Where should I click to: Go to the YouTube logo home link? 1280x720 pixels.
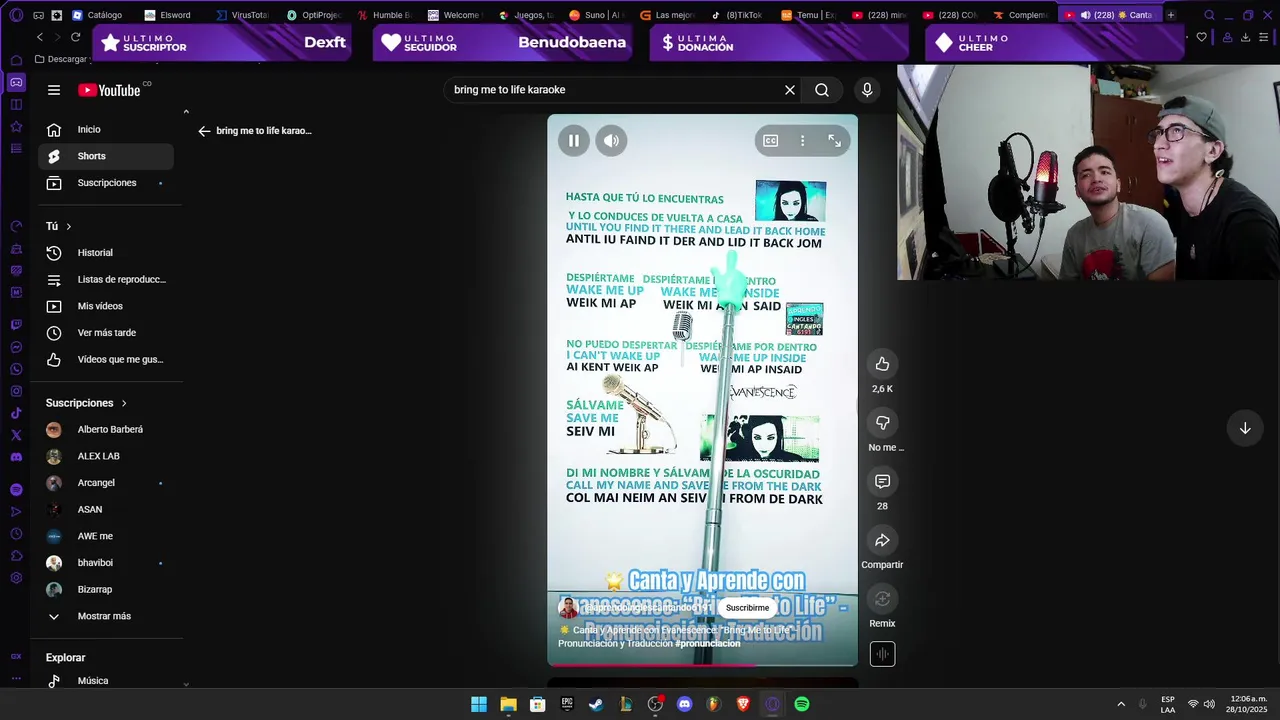coord(109,90)
